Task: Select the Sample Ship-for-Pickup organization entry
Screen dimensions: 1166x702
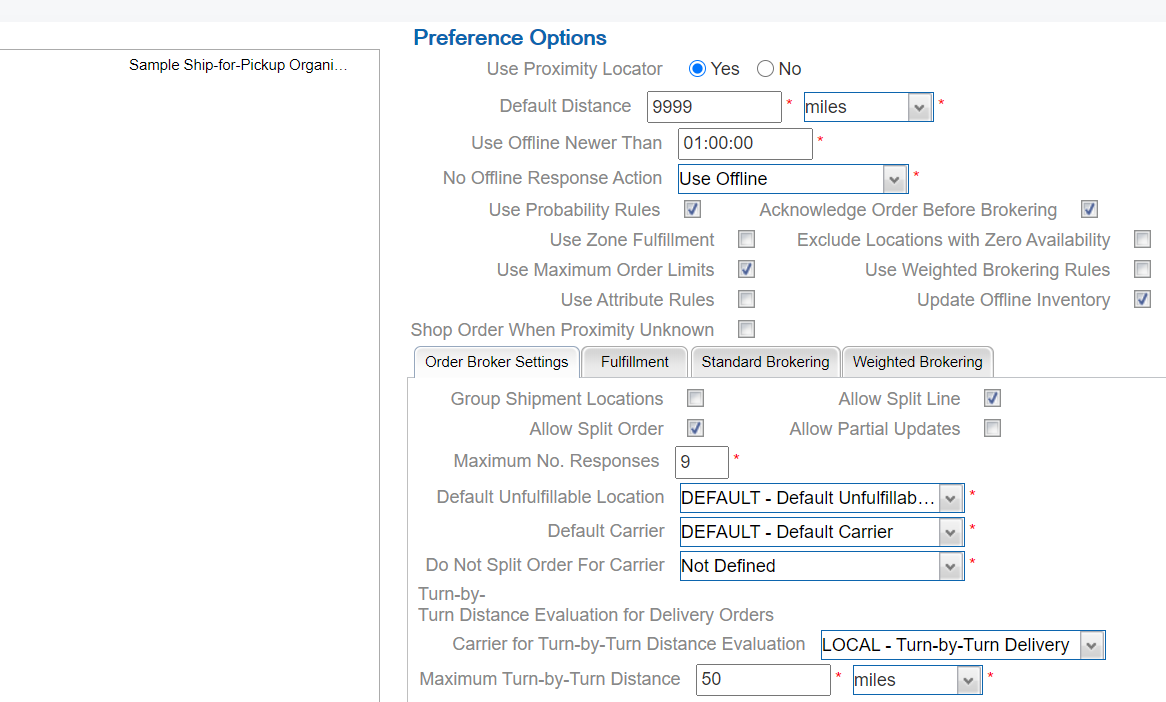Action: tap(238, 64)
